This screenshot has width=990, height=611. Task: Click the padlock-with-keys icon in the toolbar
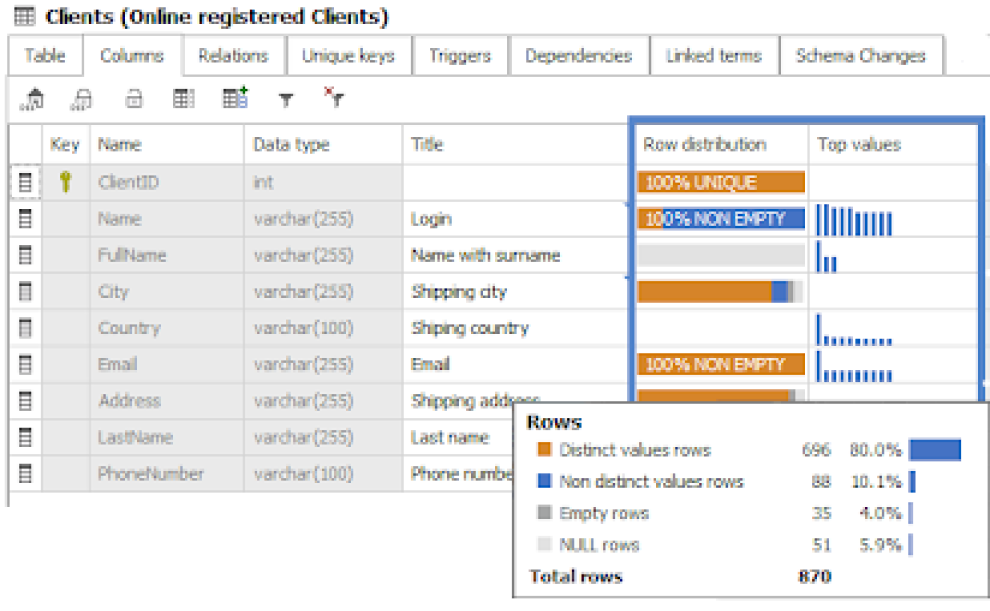[x=82, y=98]
